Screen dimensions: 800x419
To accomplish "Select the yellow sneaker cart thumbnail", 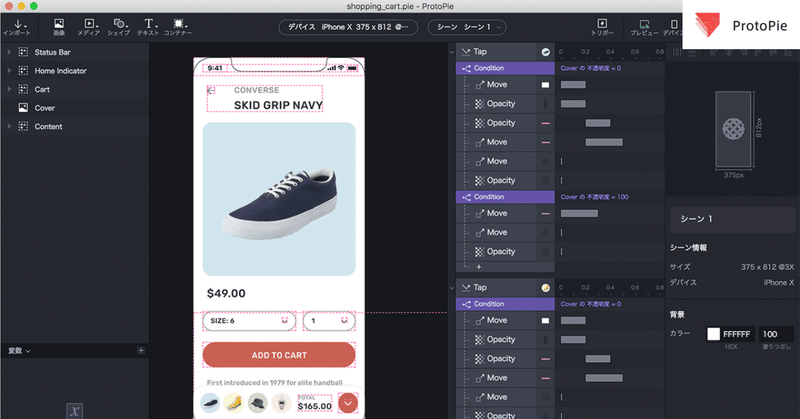I will (x=234, y=403).
